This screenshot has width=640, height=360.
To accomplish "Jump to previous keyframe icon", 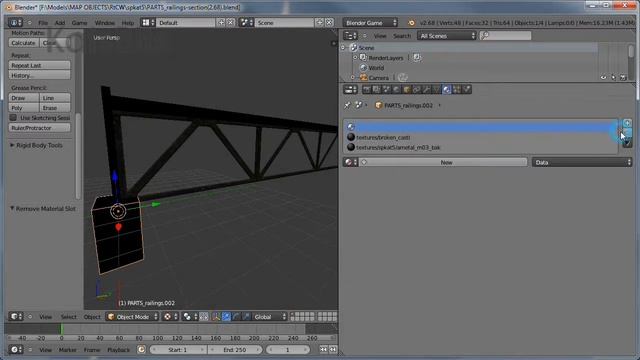I will [333, 350].
